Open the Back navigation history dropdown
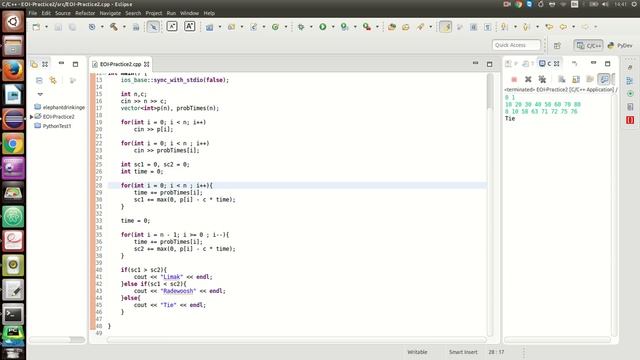Viewport: 640px width, 360px height. 573,27
